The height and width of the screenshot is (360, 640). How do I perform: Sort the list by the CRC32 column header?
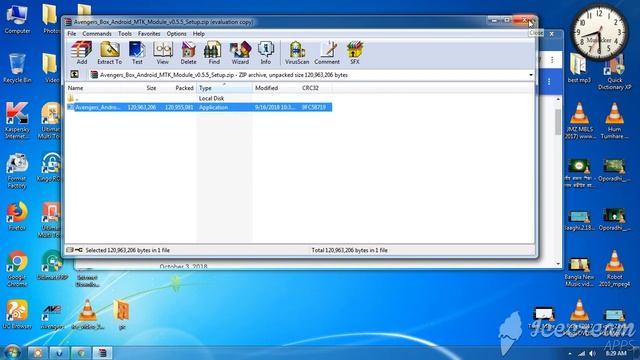tap(316, 88)
